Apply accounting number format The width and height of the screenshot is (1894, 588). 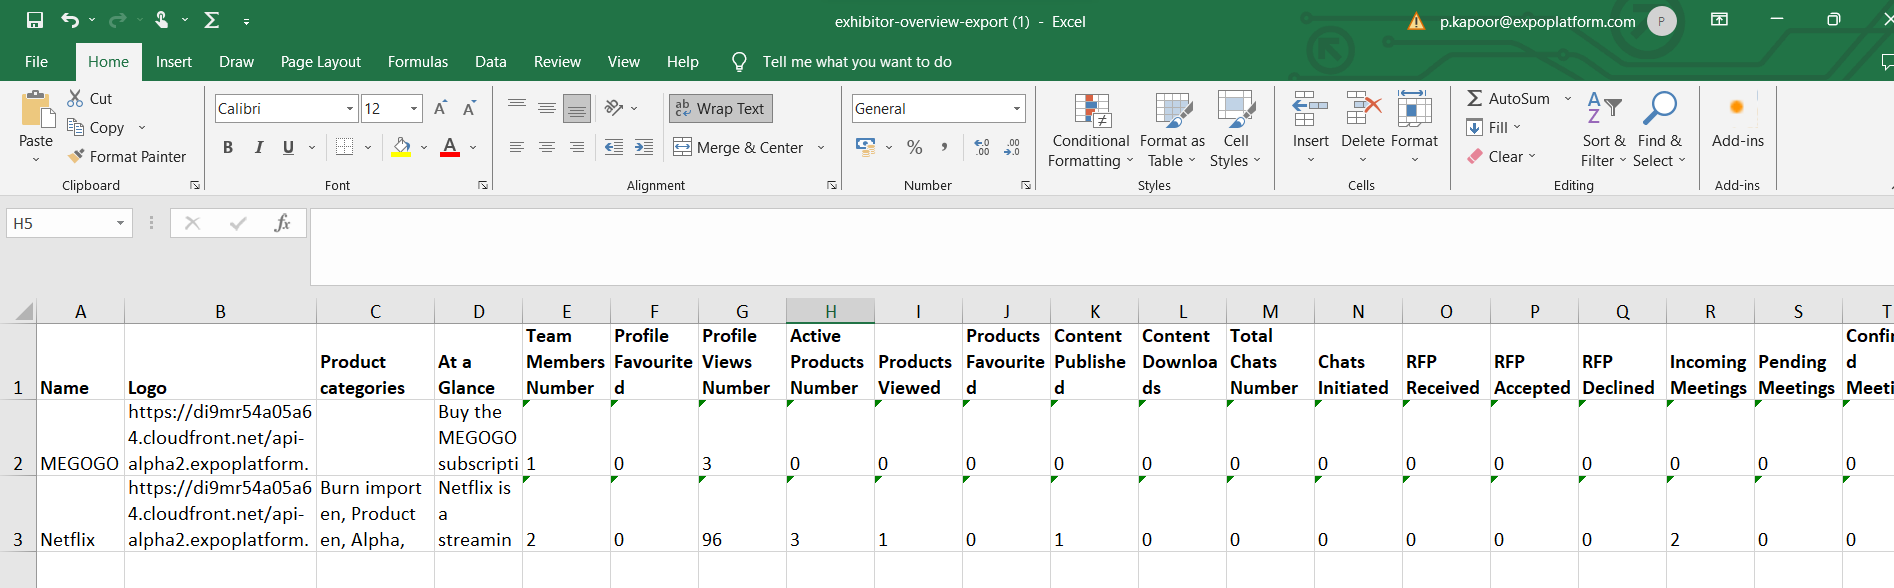coord(866,147)
